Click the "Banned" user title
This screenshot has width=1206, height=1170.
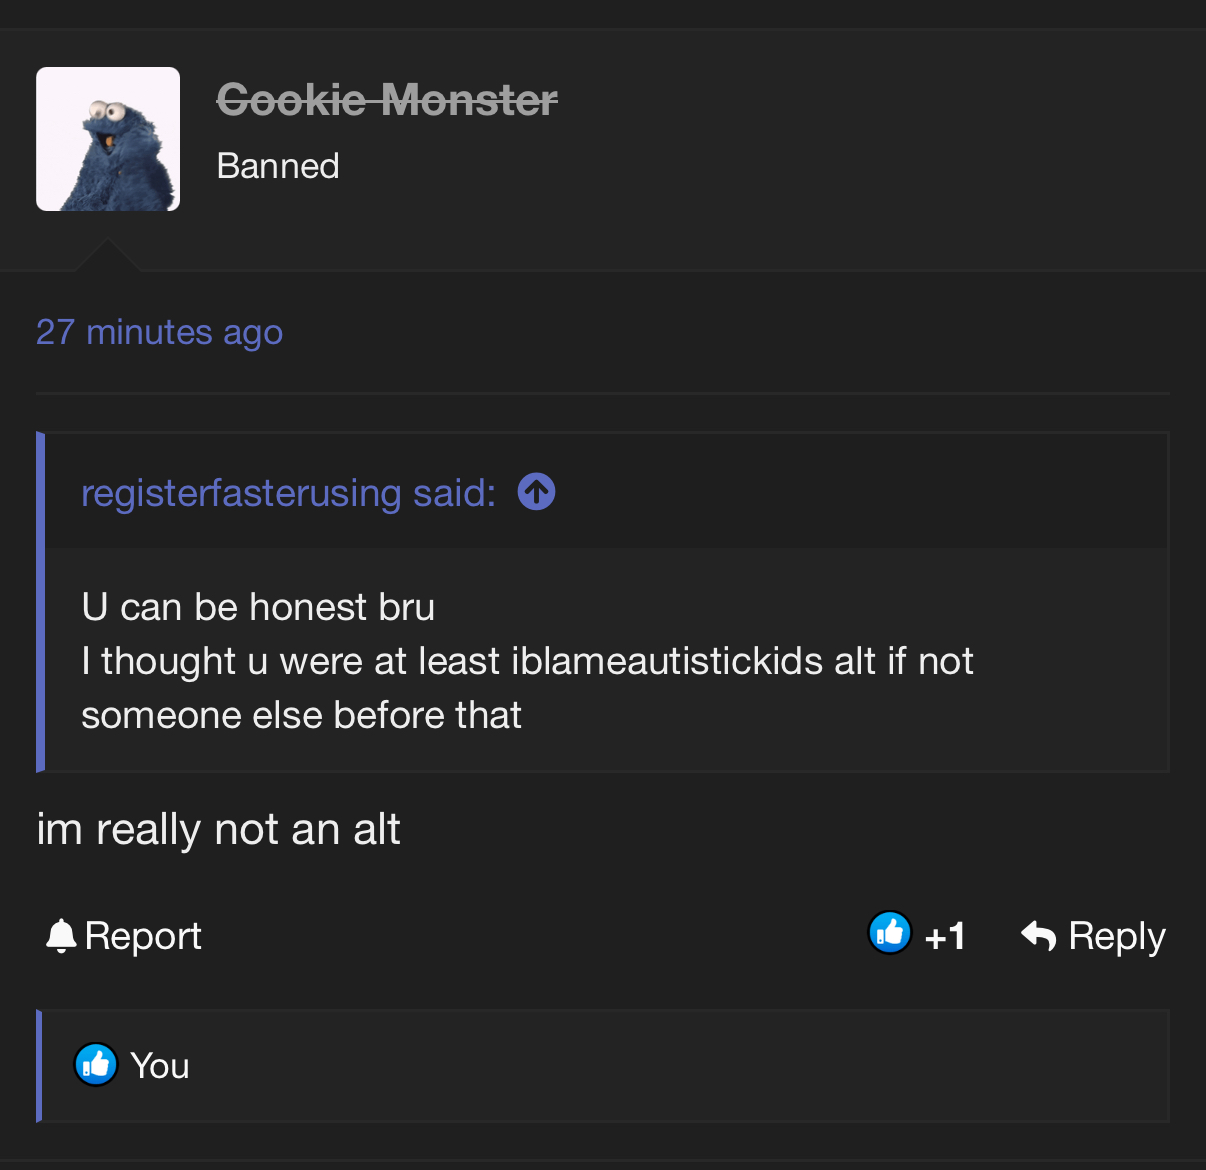coord(278,166)
